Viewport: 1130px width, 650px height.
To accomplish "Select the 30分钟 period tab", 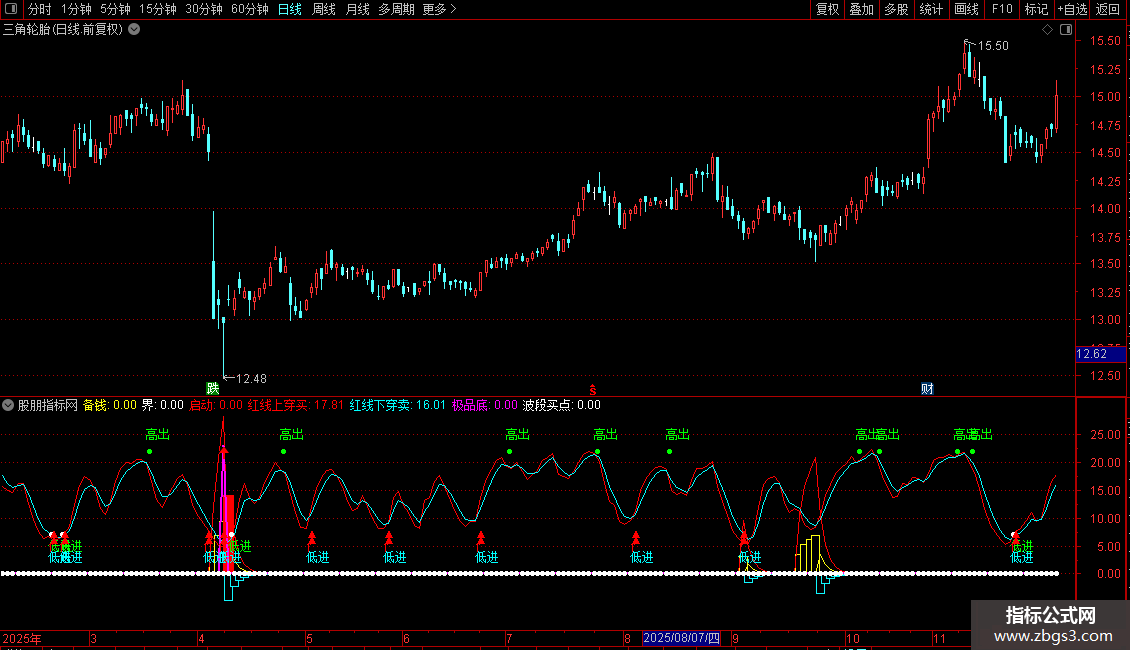I will 203,9.
